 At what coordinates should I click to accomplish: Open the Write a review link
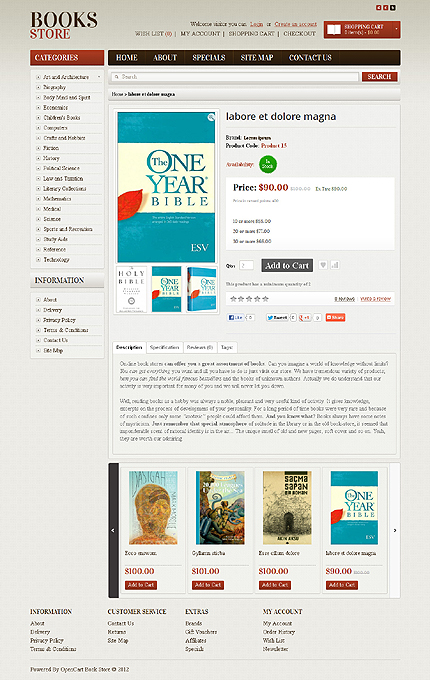375,299
